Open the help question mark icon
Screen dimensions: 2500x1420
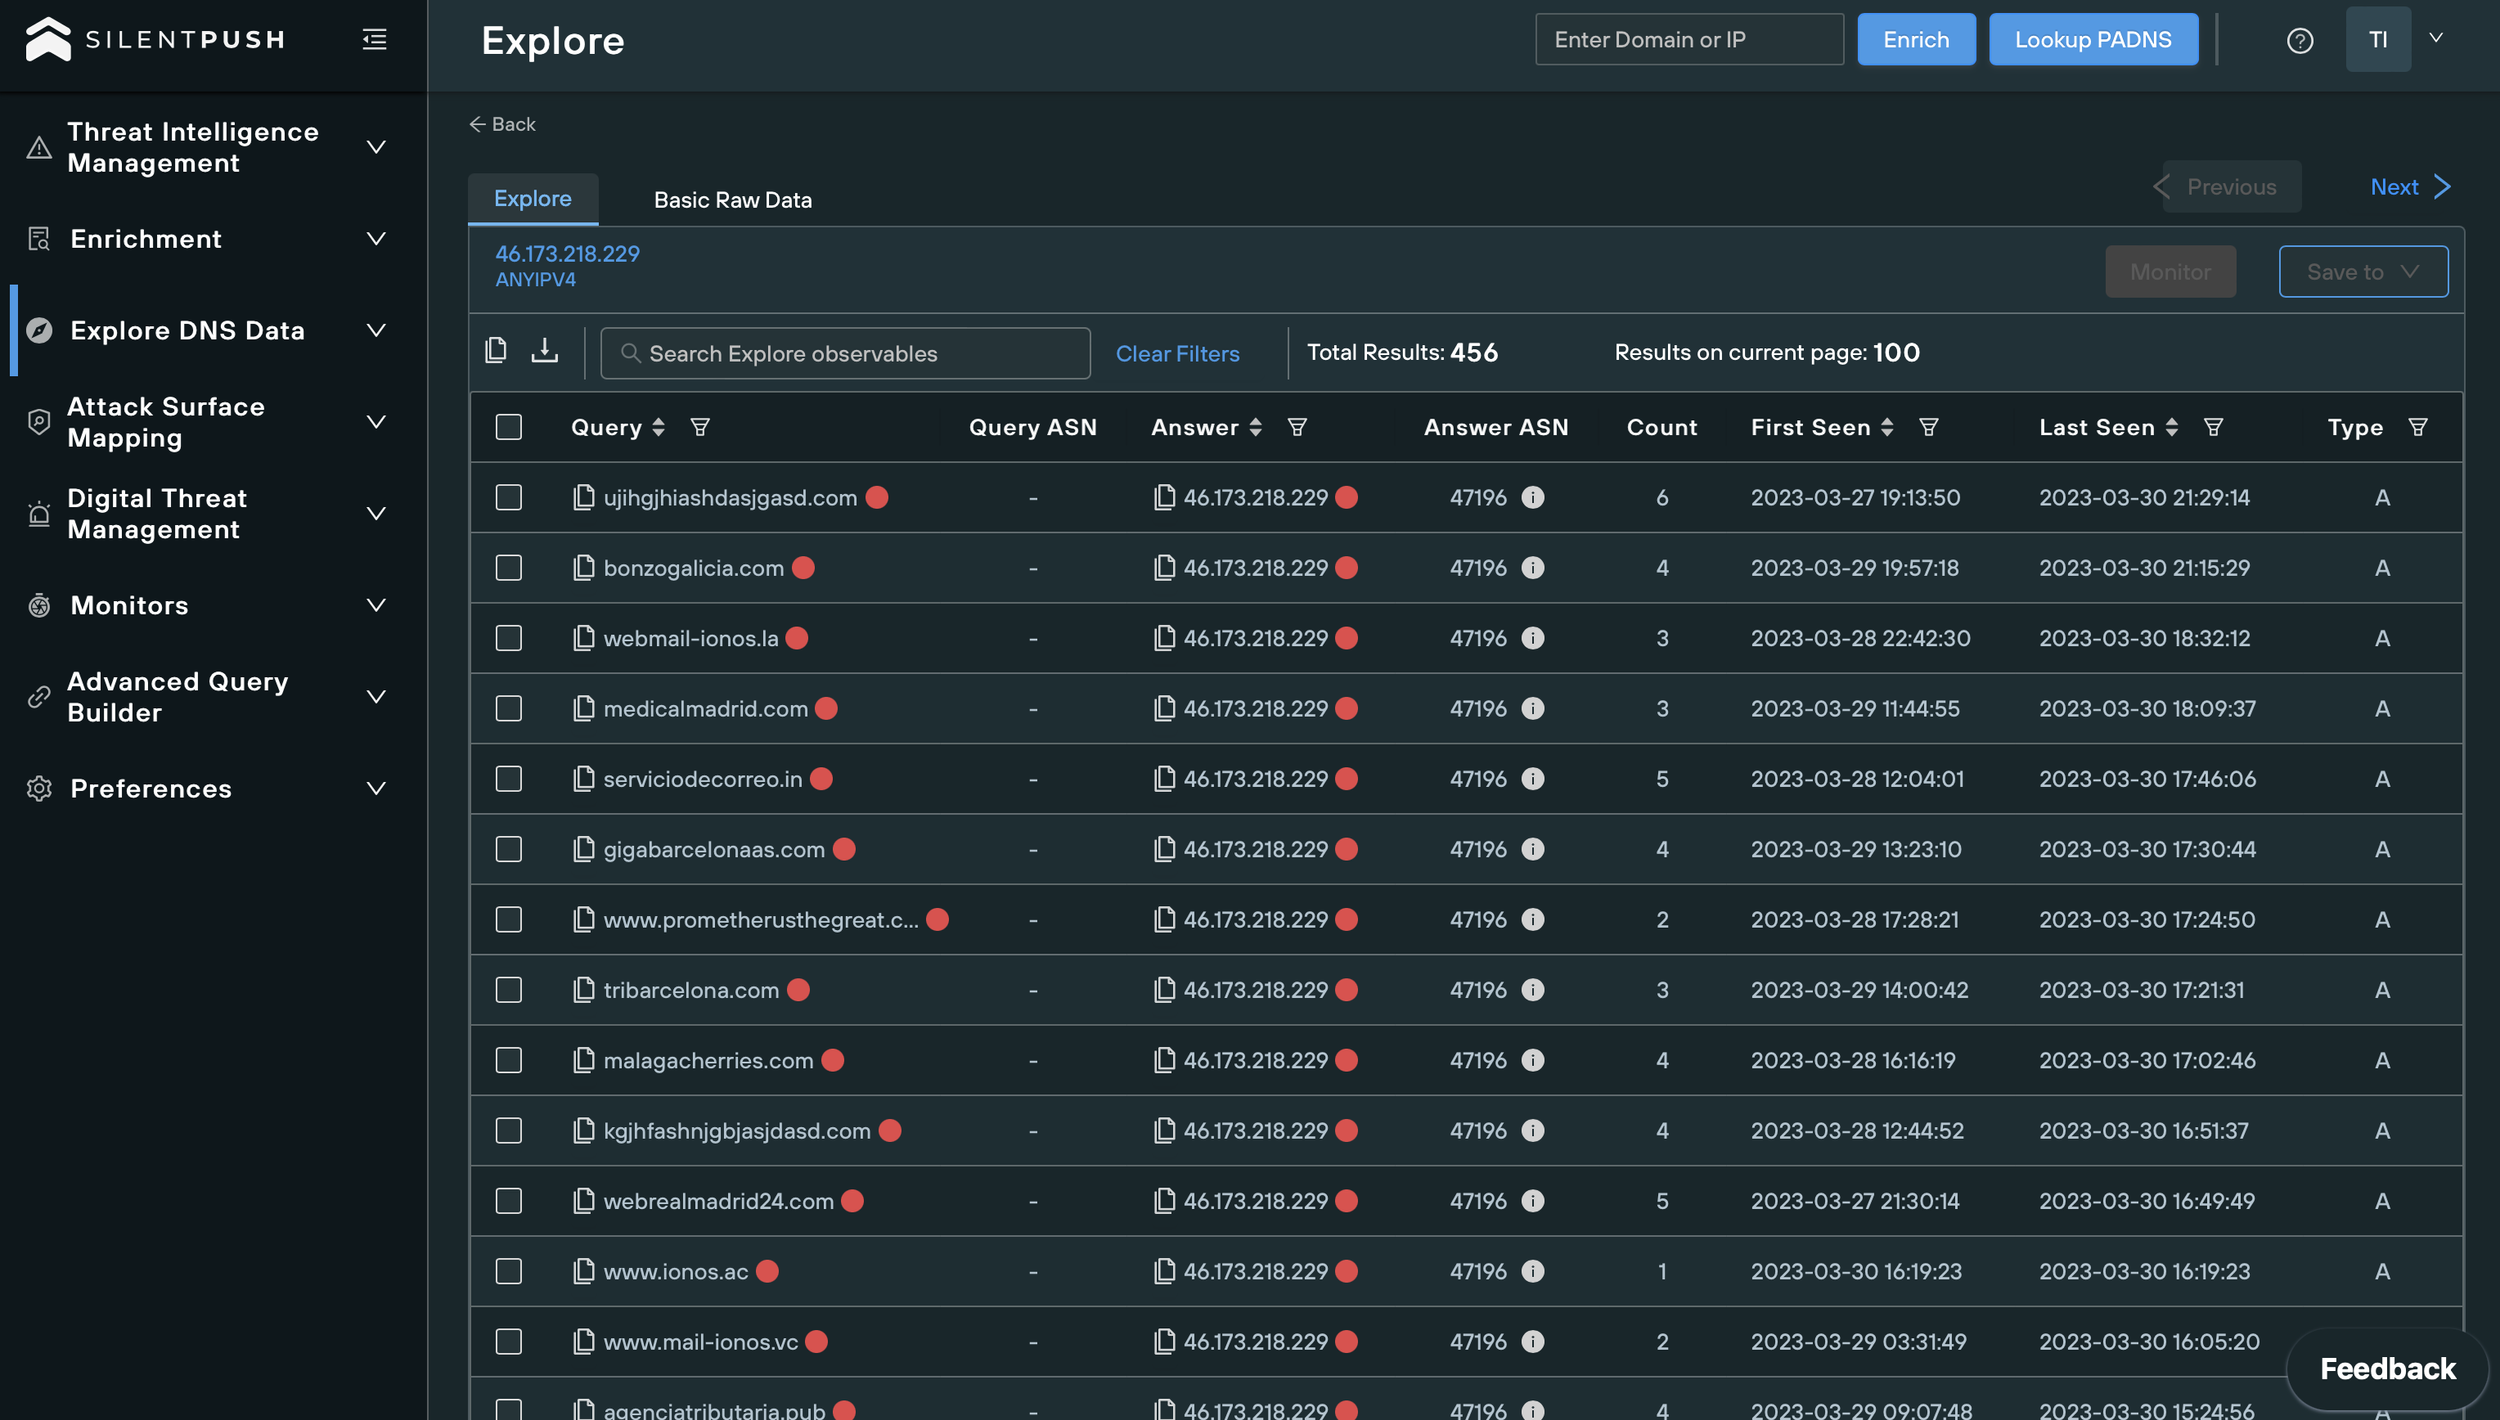2299,40
